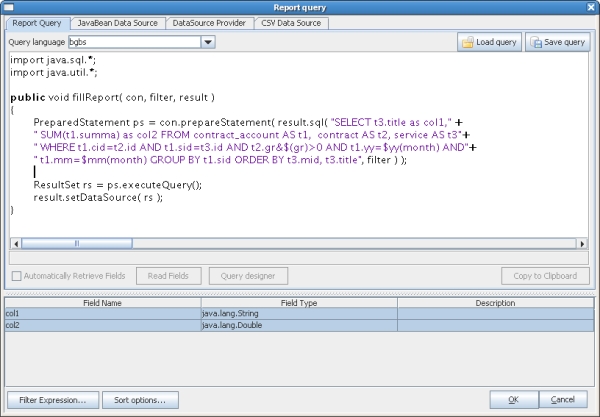Click Copy to Clipboard button
Image resolution: width=600 pixels, height=417 pixels.
tap(545, 276)
